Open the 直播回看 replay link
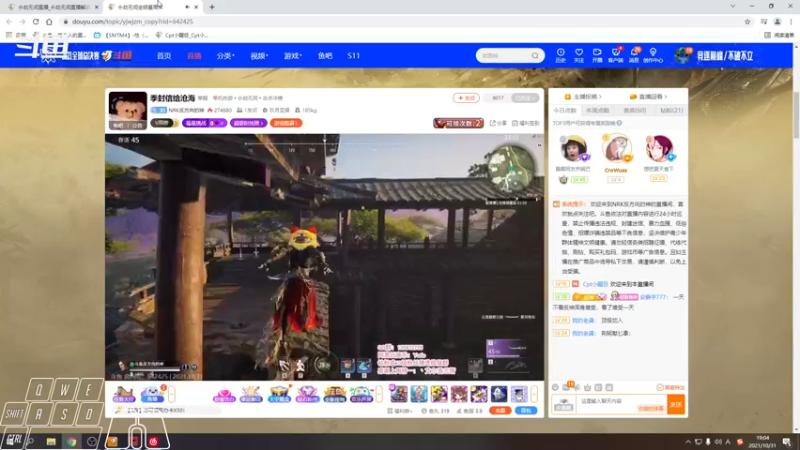The width and height of the screenshot is (800, 450). point(648,96)
